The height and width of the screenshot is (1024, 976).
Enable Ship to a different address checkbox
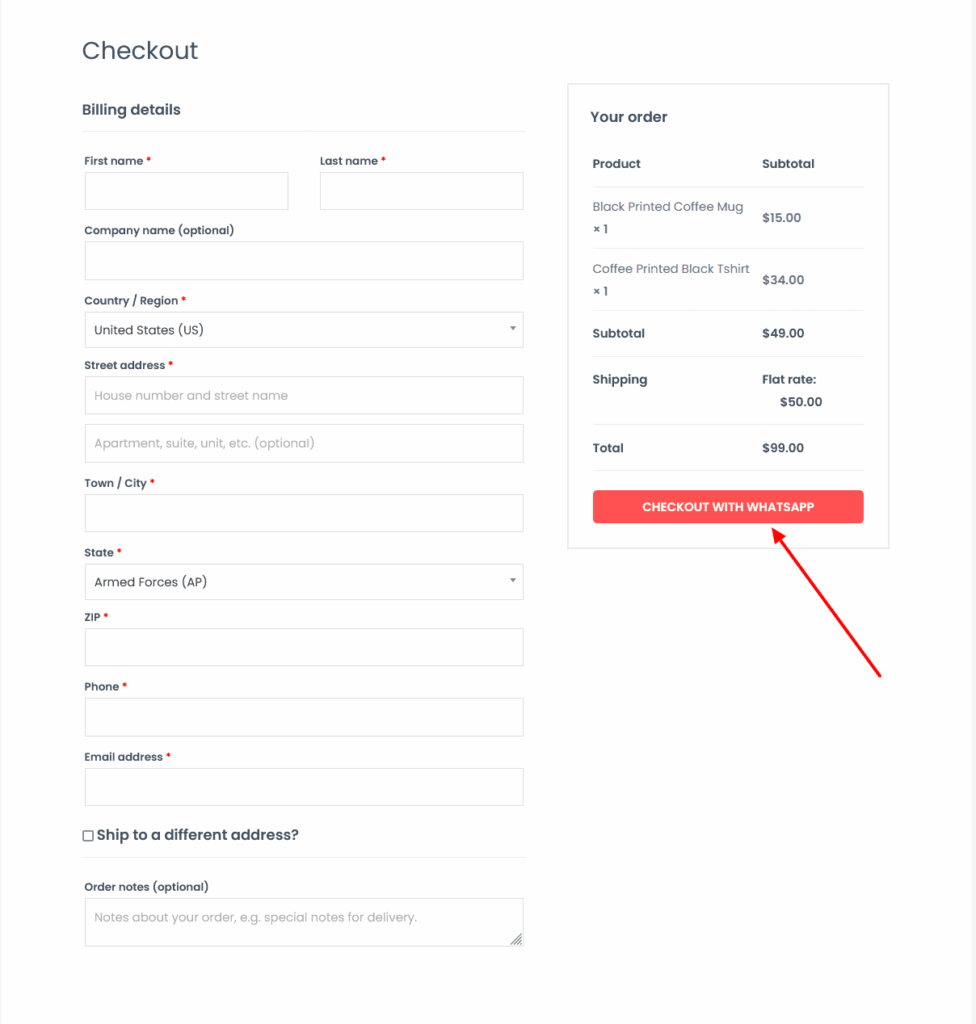tap(88, 835)
